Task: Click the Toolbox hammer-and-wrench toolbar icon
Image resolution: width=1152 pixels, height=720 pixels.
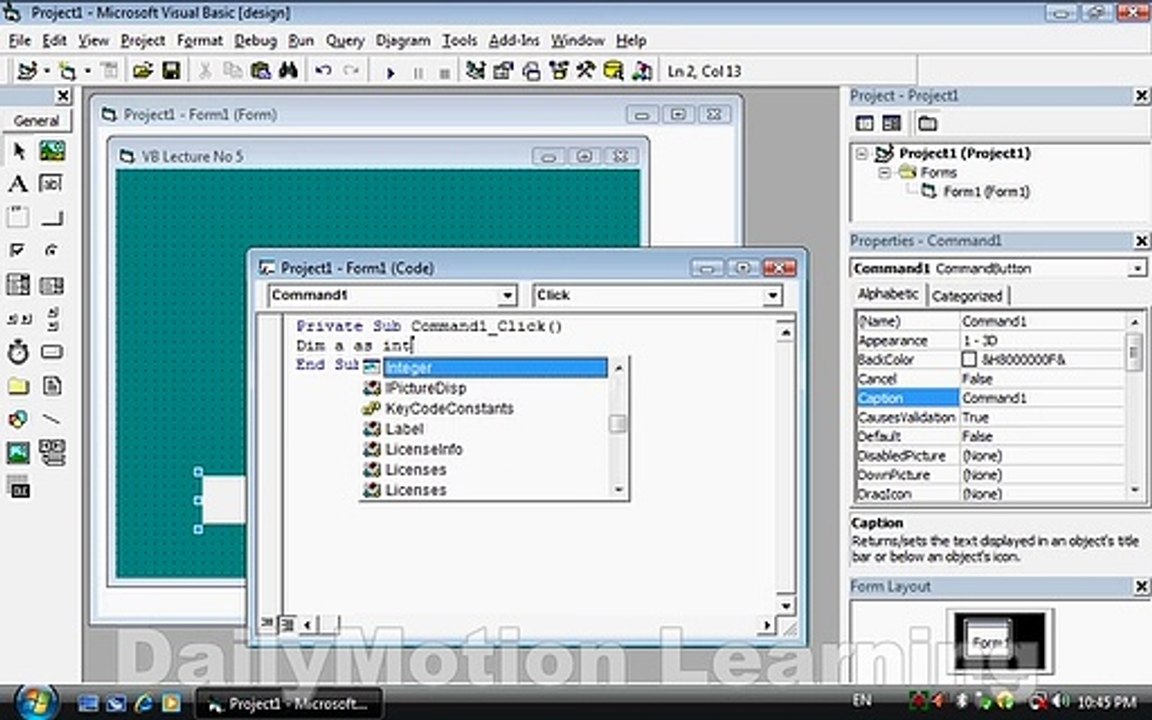Action: pyautogui.click(x=586, y=71)
